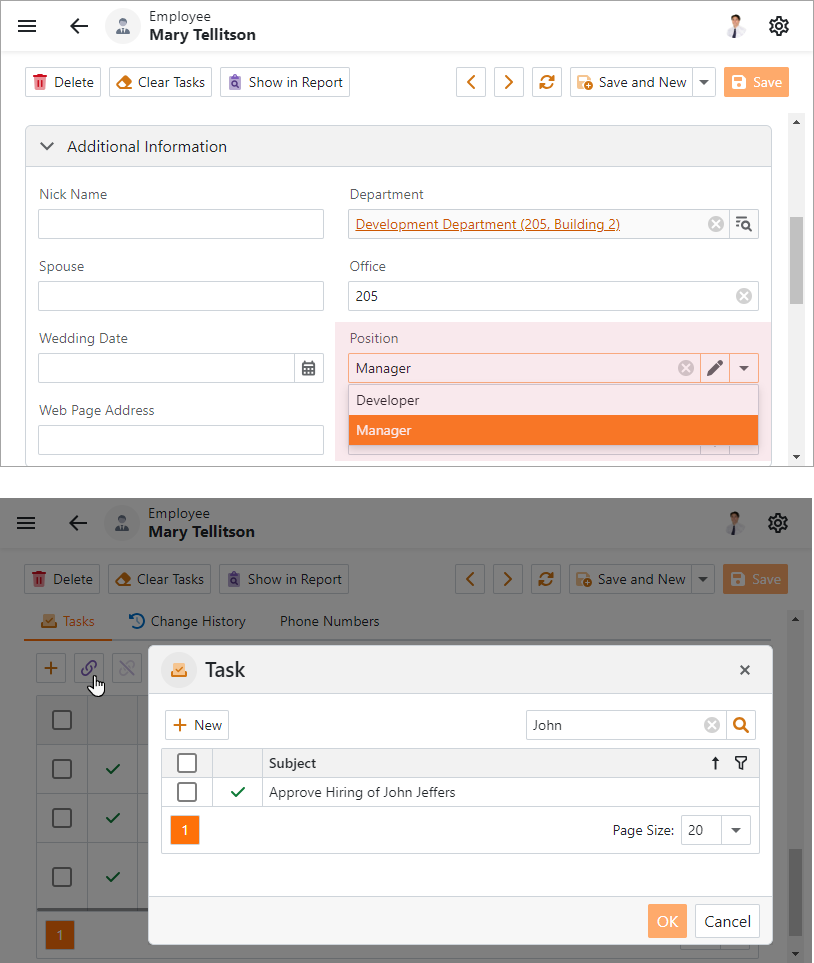Click Delete button in top window
This screenshot has height=963, width=814.
63,82
